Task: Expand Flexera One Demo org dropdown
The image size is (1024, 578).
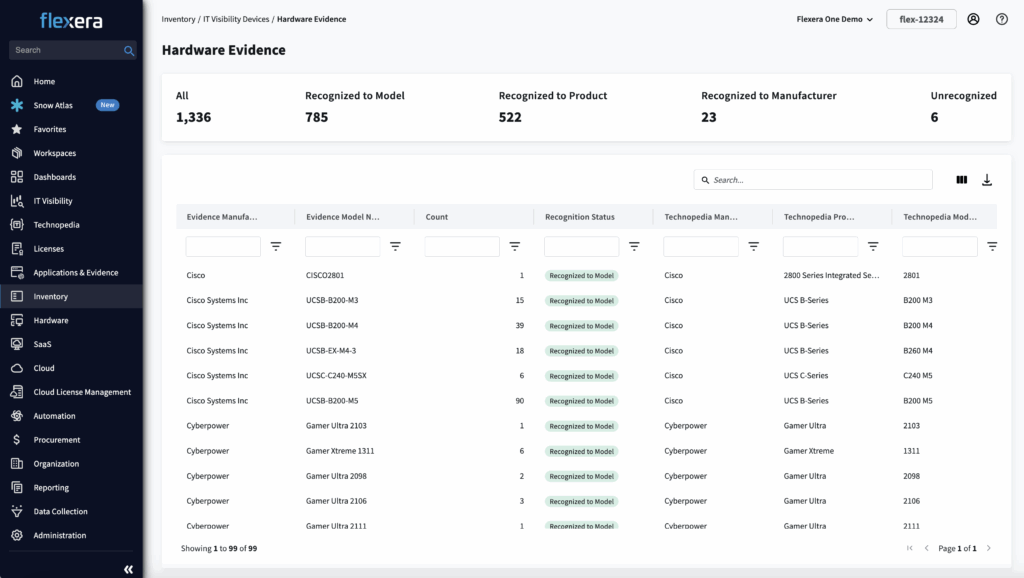Action: tap(835, 19)
